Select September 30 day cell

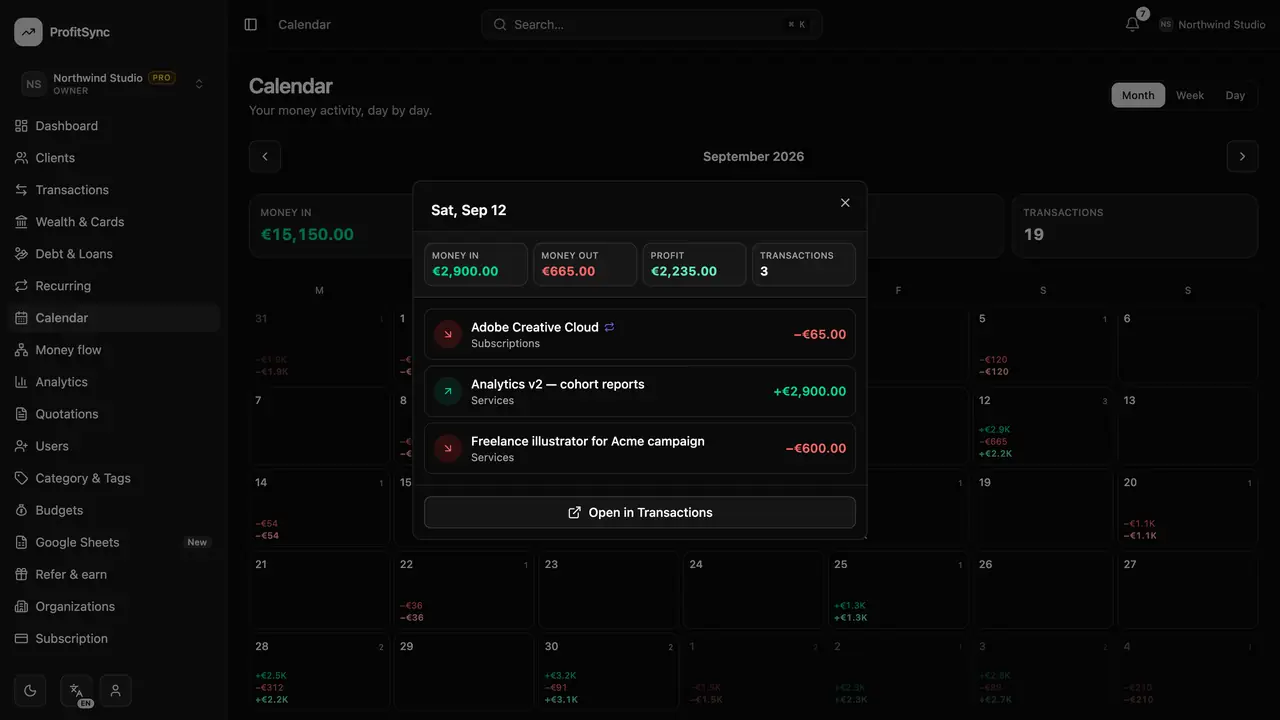609,672
